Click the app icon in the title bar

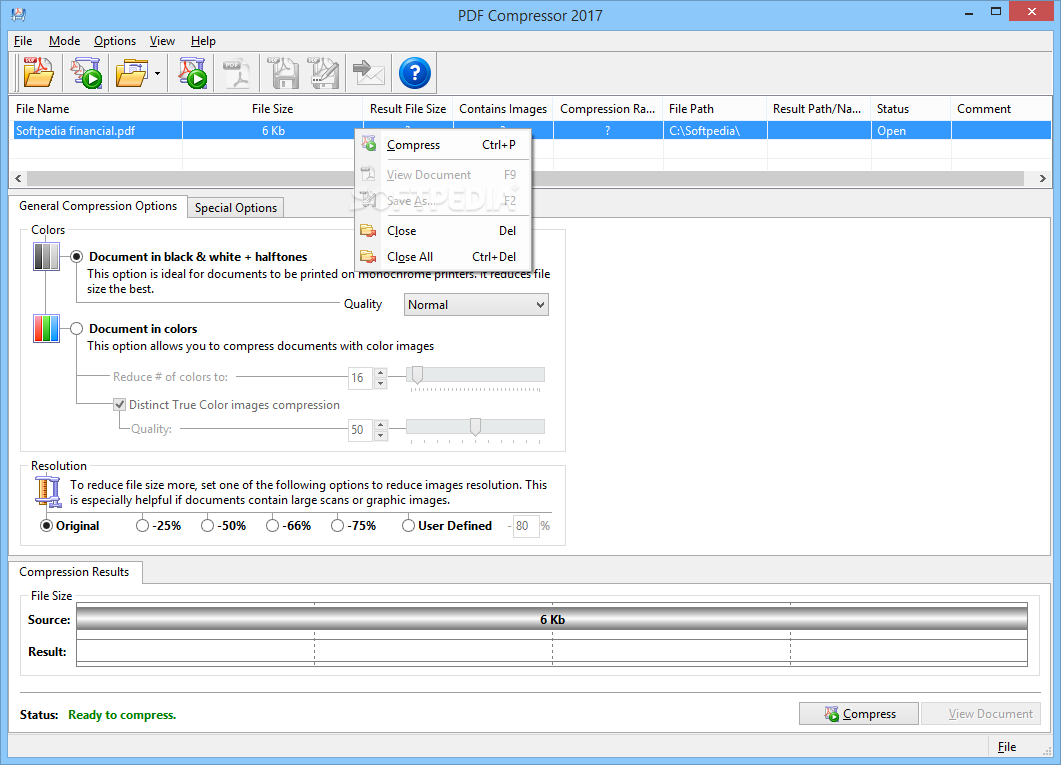18,14
